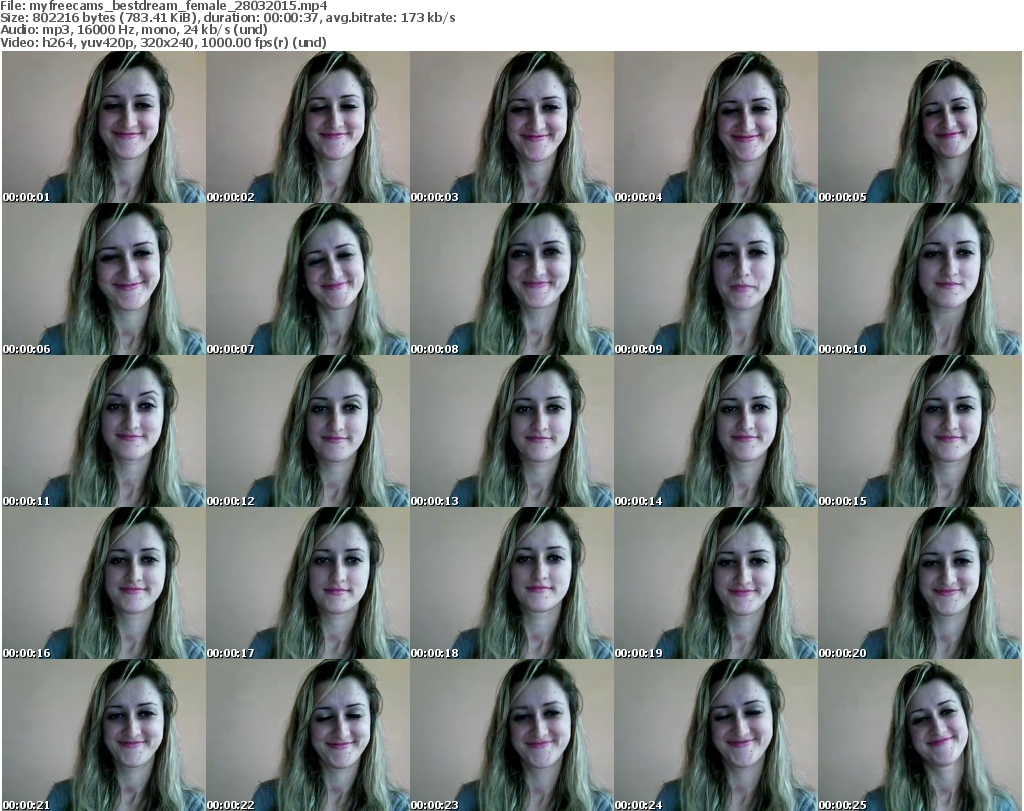Select the thumbnail stamped 00:00:24
Viewport: 1024px width, 811px height.
tap(716, 735)
